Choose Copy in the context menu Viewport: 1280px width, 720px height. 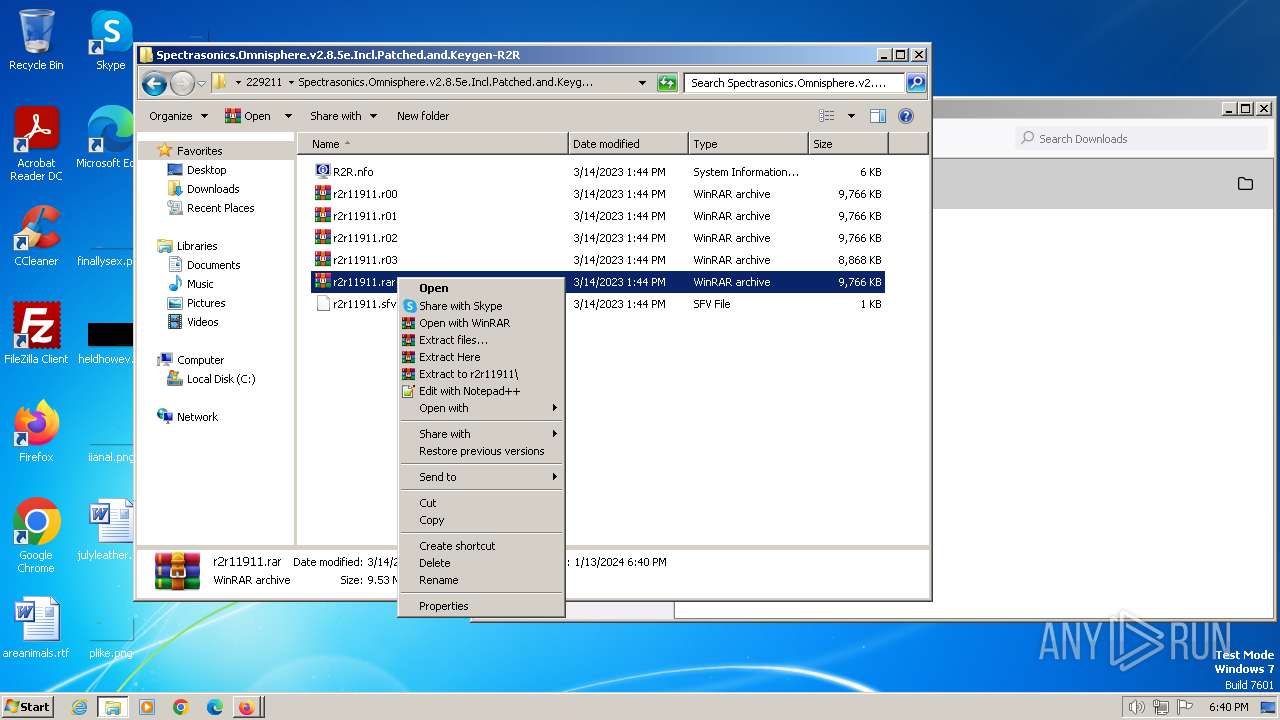click(482, 520)
